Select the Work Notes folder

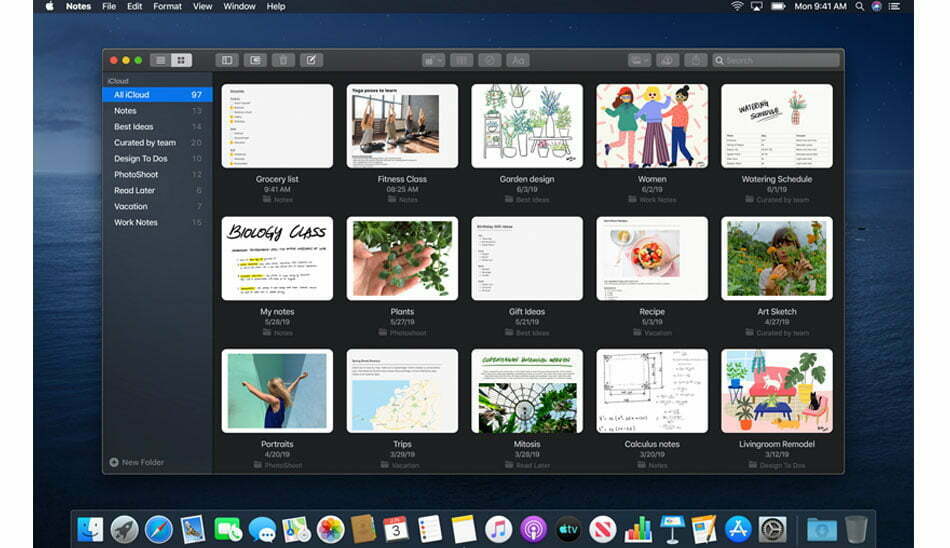(158, 222)
